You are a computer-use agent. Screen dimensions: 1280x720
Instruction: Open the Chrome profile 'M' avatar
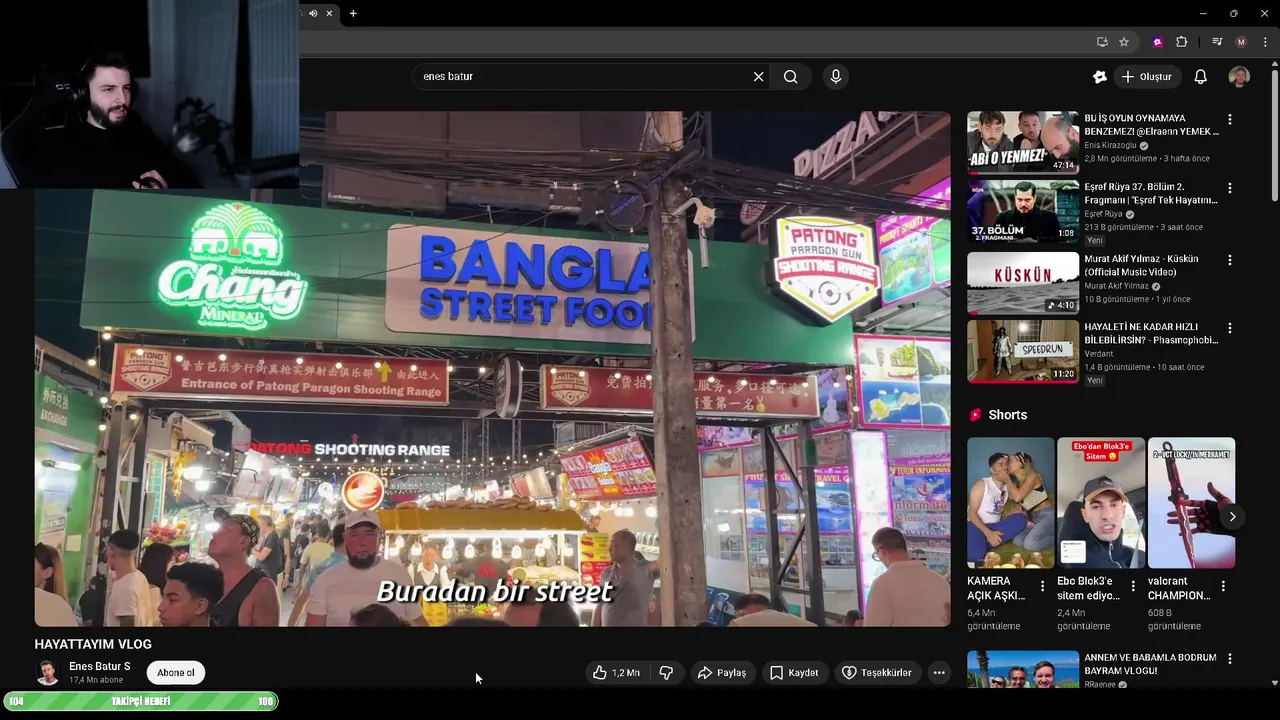[1241, 42]
